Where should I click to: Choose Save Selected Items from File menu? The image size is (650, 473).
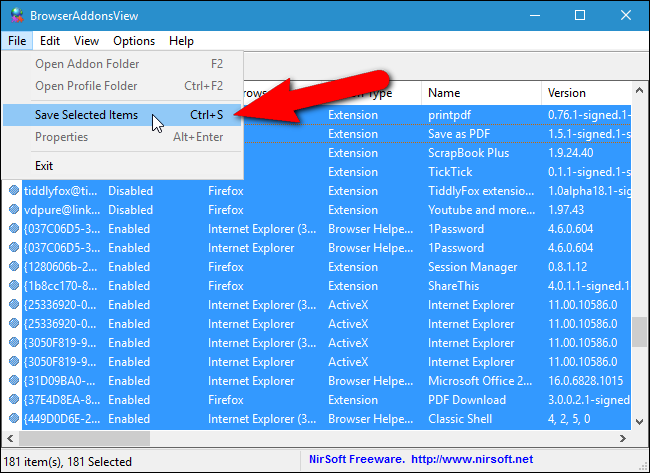122,115
